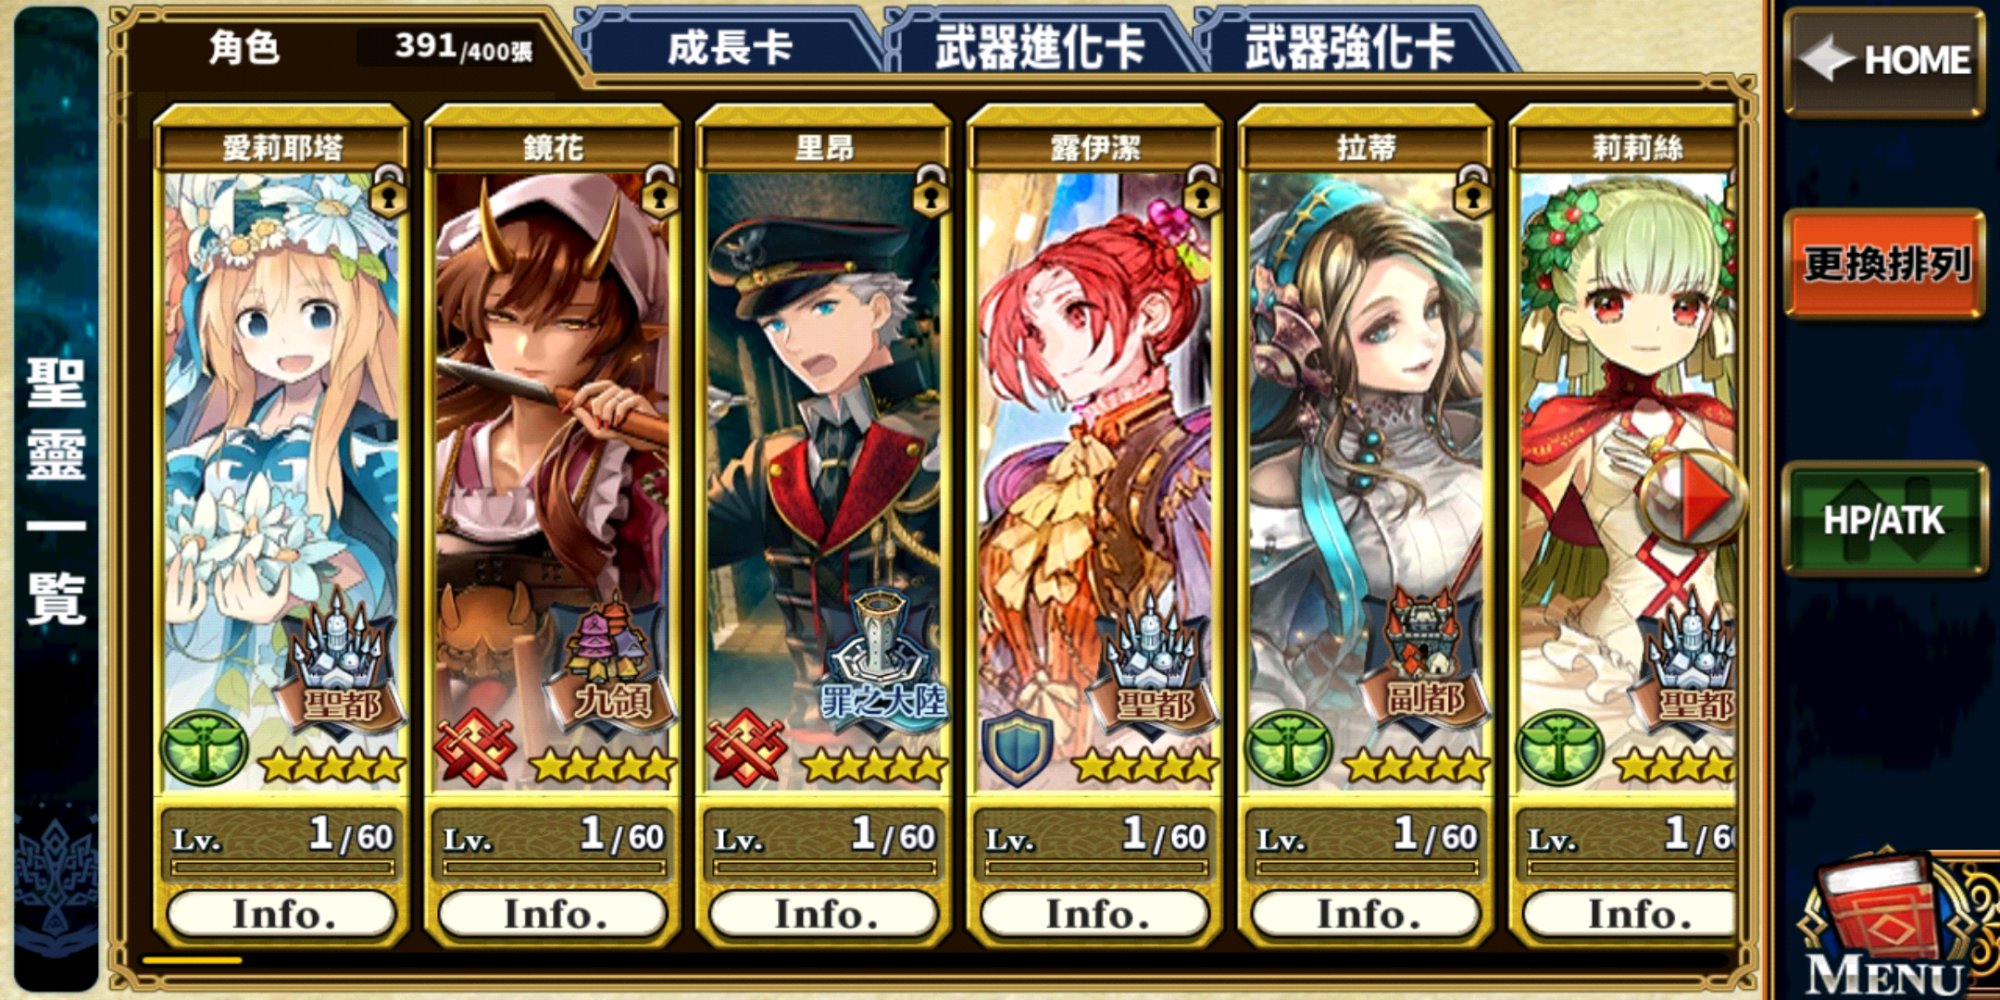Switch to the 成長卡 tab
The height and width of the screenshot is (1000, 2000).
tap(730, 46)
